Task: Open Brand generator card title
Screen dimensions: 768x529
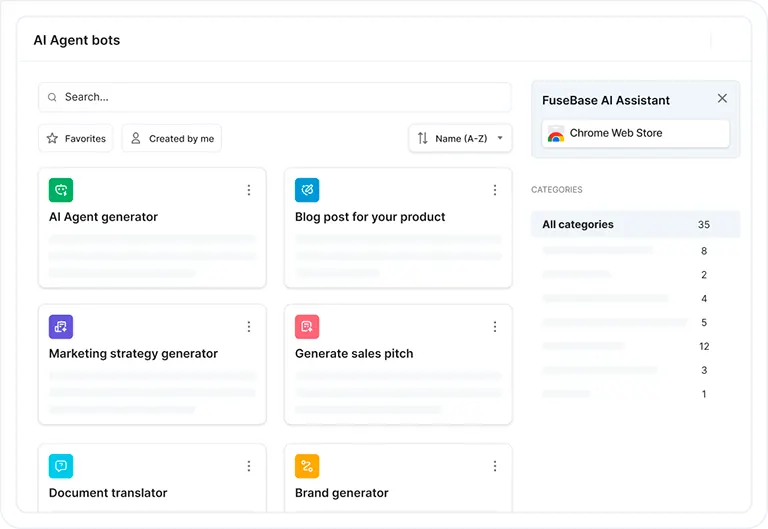Action: pos(341,493)
